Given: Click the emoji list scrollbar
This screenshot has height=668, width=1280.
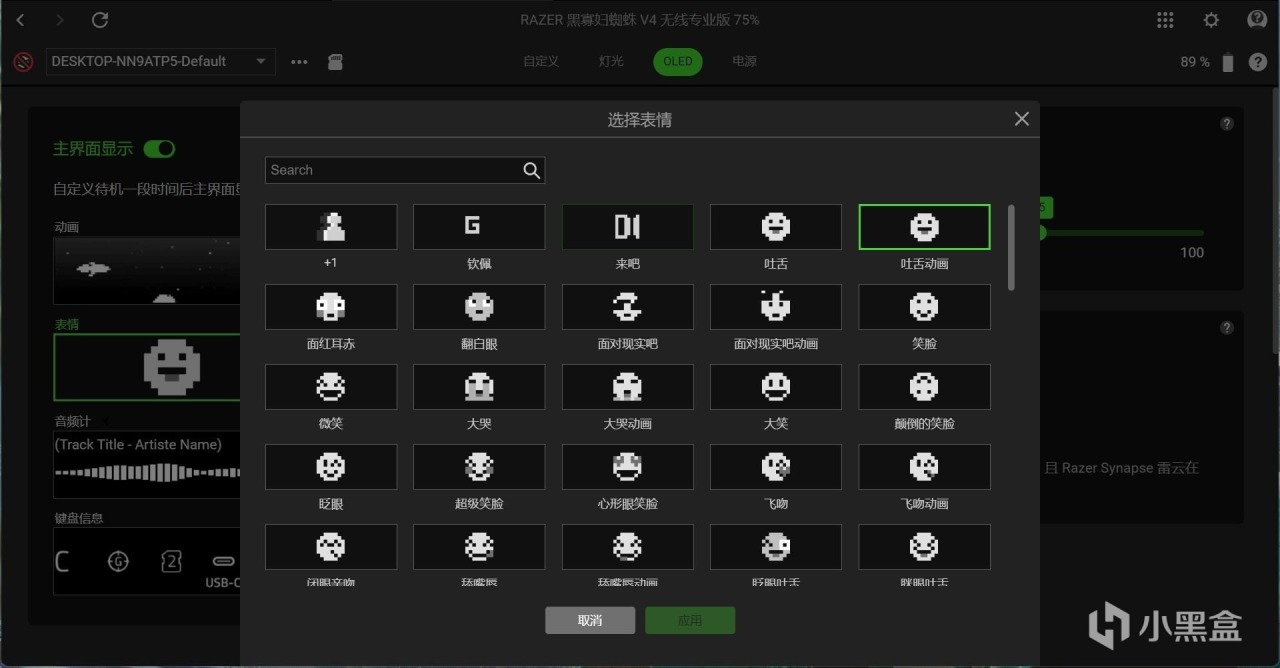Looking at the screenshot, I should pyautogui.click(x=1011, y=247).
